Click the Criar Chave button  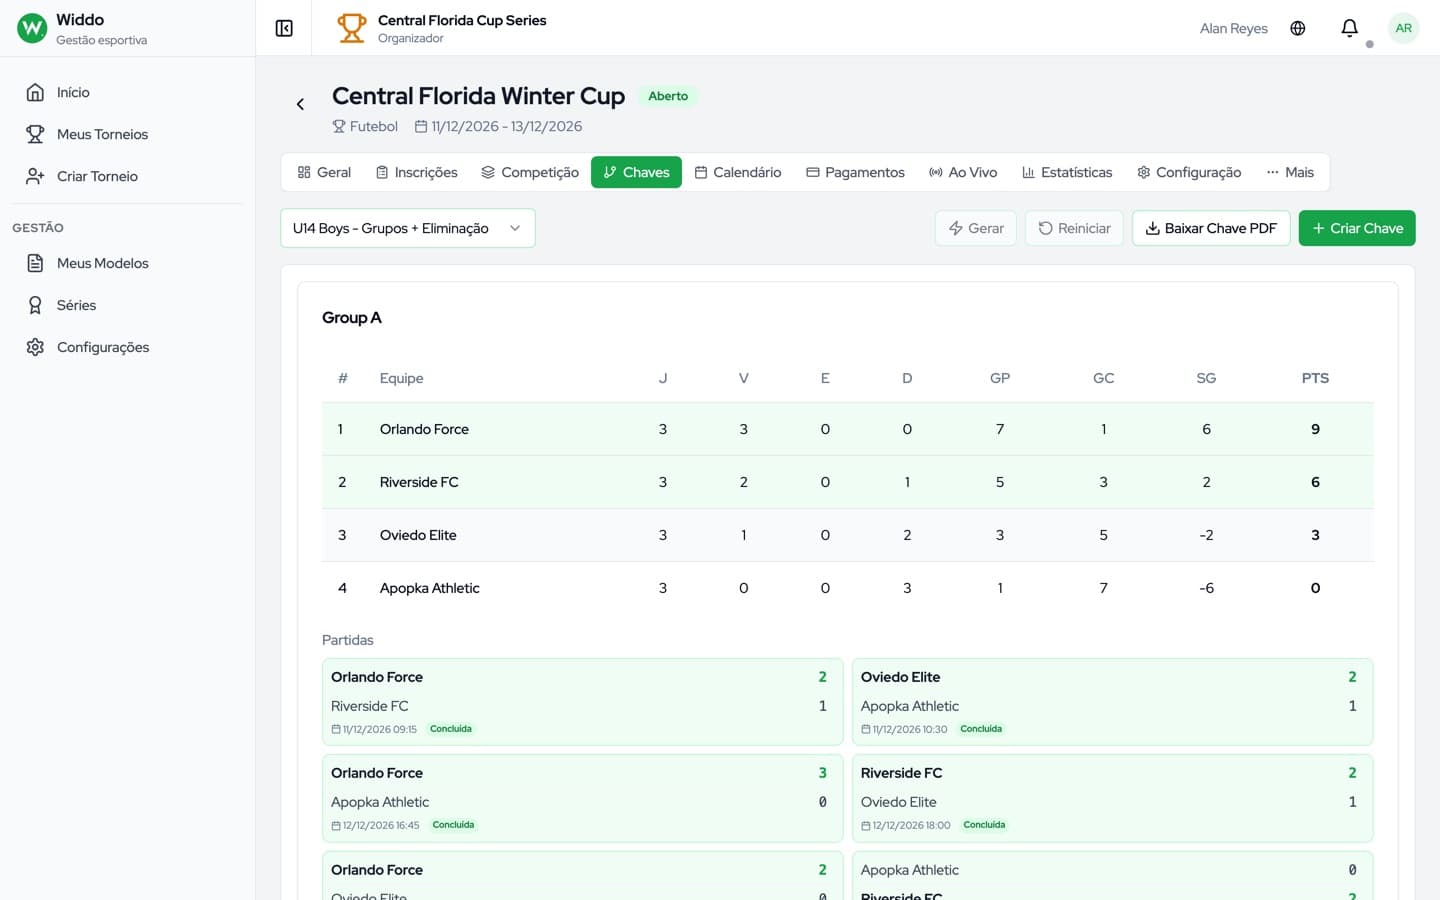click(1357, 228)
